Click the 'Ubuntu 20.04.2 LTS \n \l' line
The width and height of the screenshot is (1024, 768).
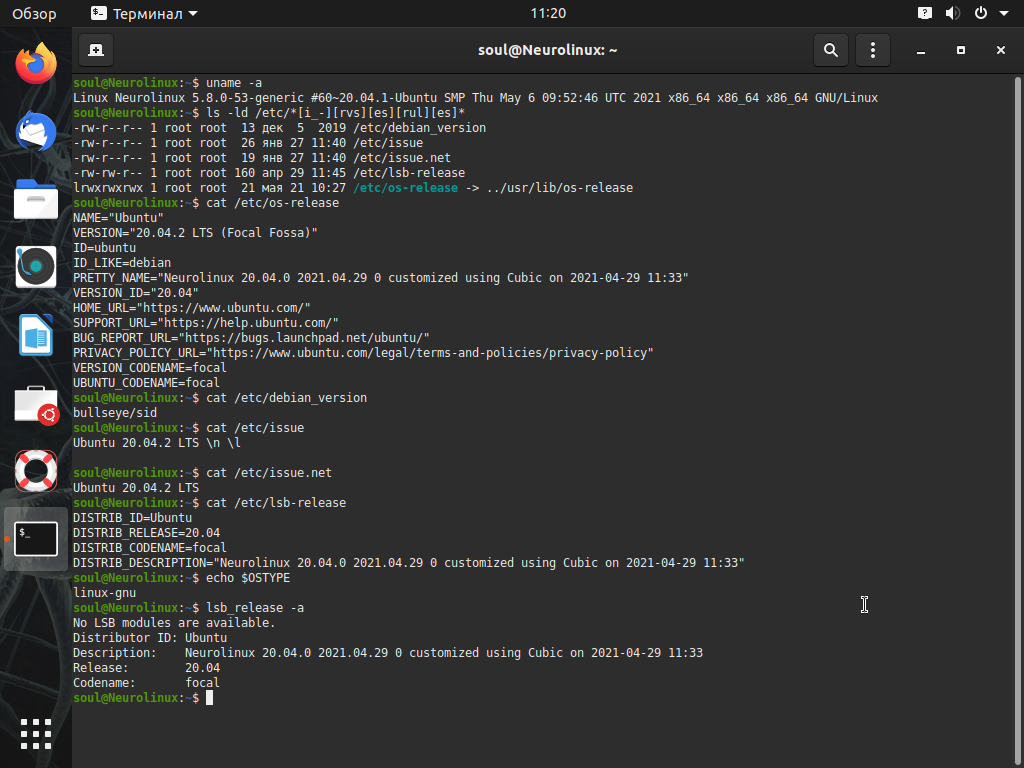pyautogui.click(x=157, y=443)
